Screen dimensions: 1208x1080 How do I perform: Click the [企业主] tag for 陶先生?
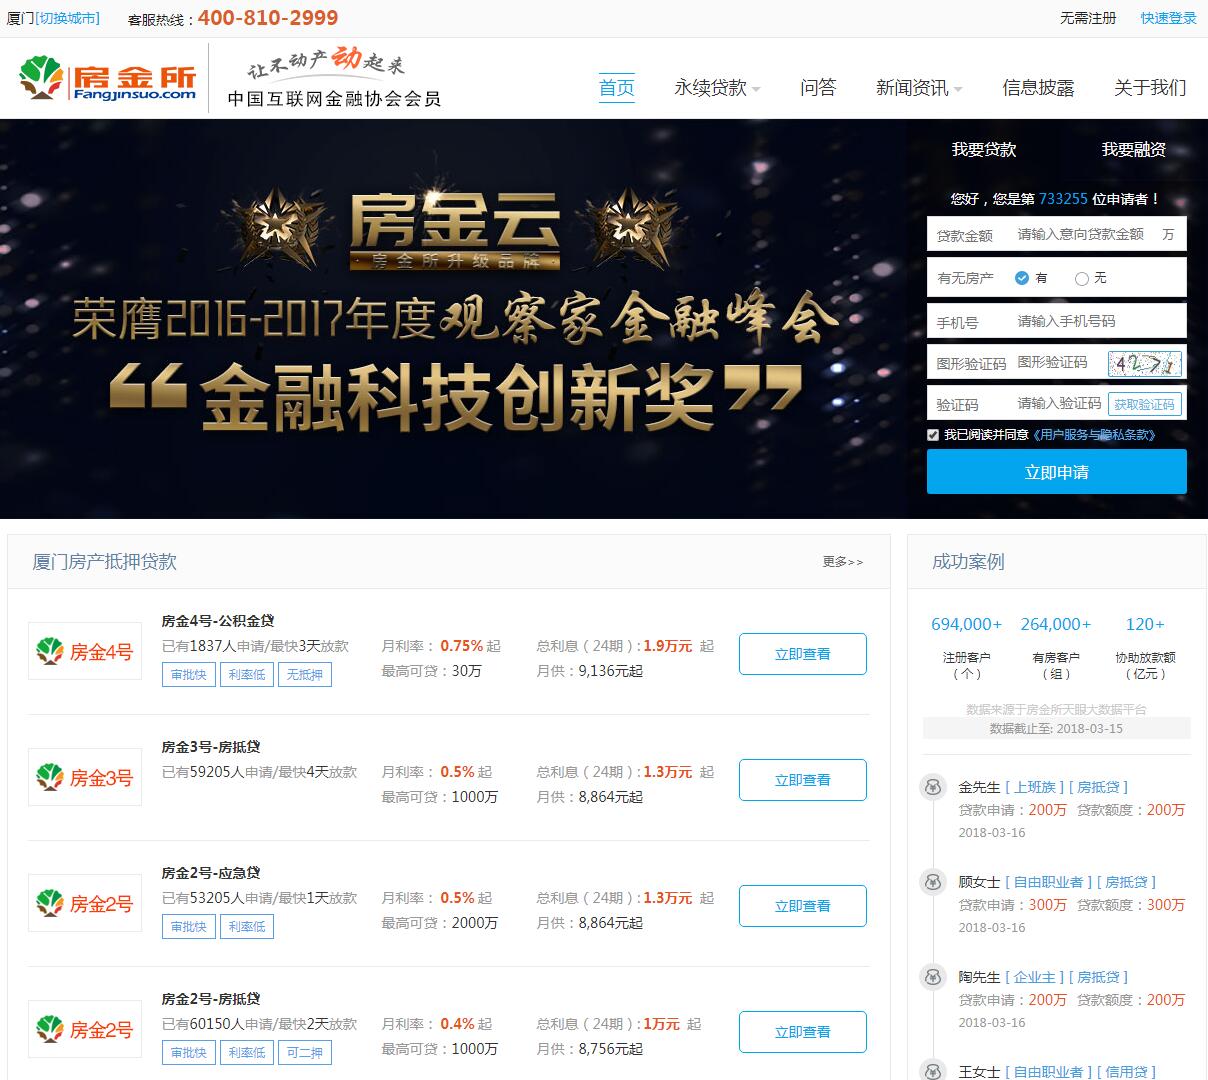pos(1034,978)
